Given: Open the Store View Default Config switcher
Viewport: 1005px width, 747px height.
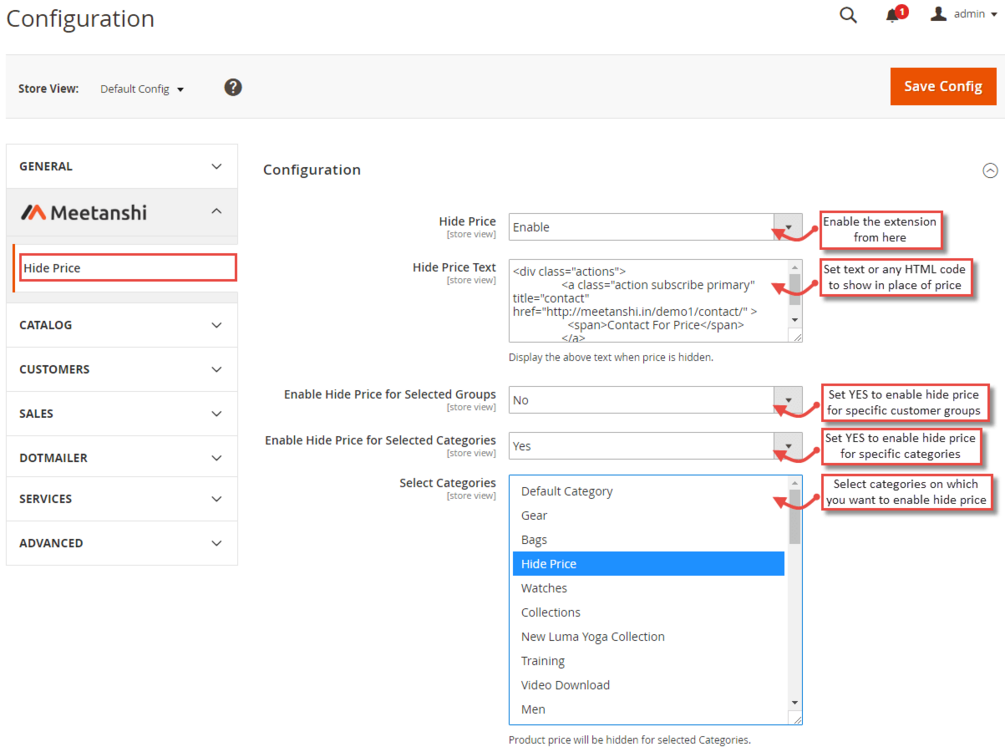Looking at the screenshot, I should point(142,89).
